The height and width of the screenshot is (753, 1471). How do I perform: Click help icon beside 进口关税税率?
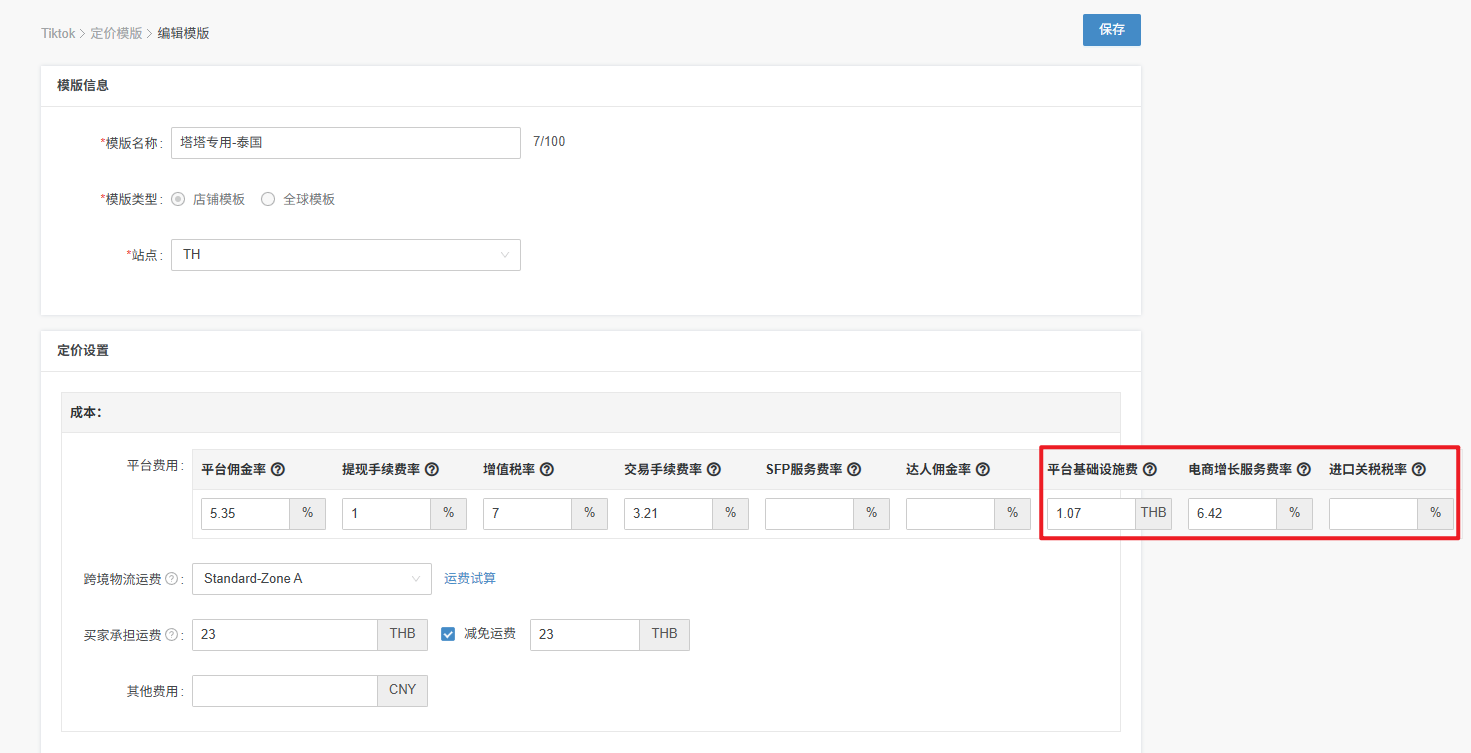tap(1418, 469)
